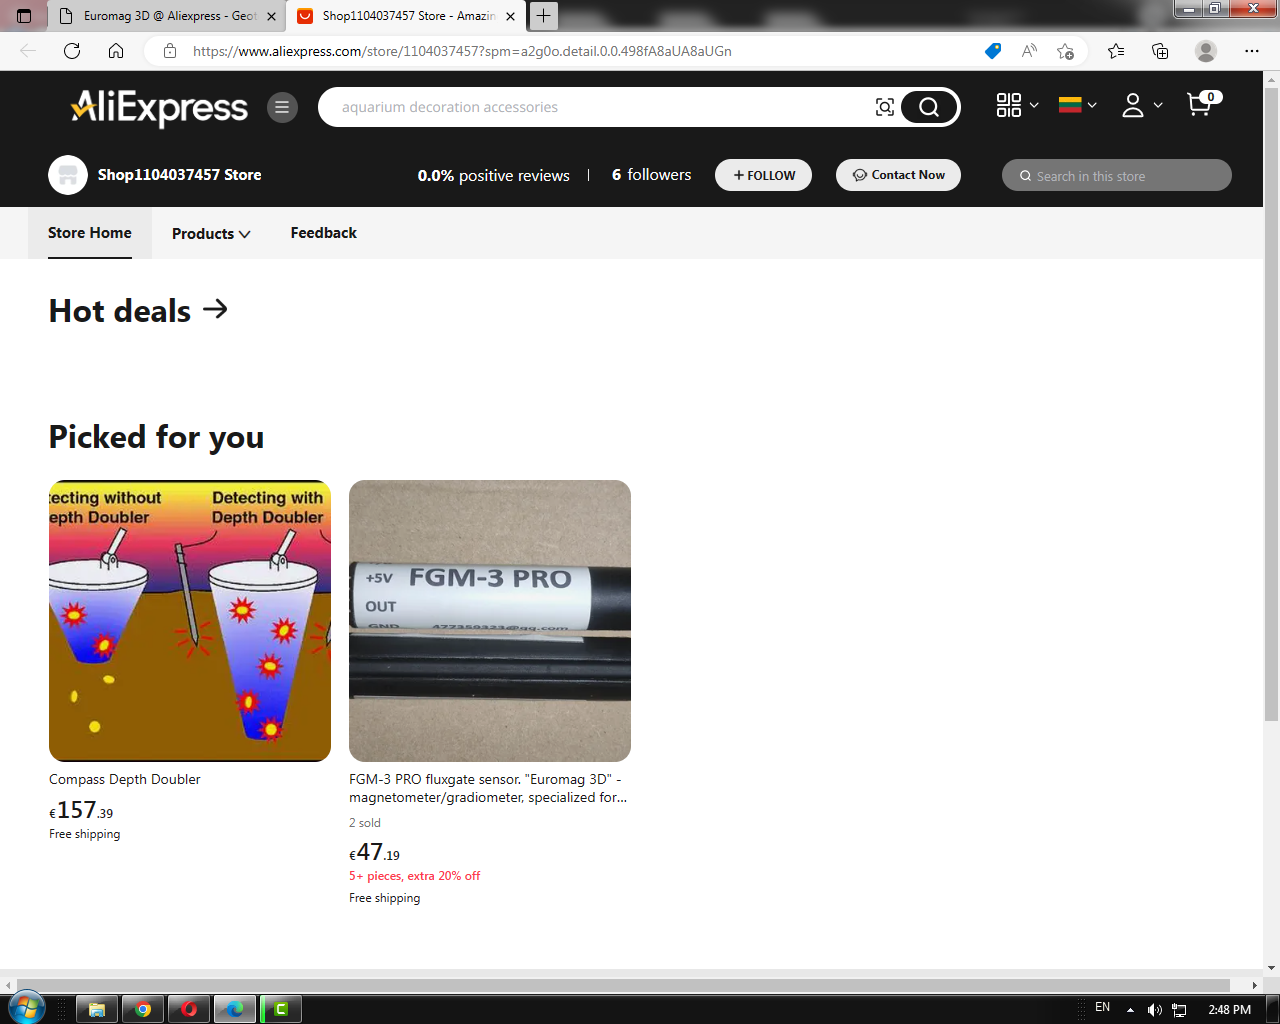1280x1024 pixels.
Task: Switch to Edge on the taskbar
Action: coord(235,1009)
